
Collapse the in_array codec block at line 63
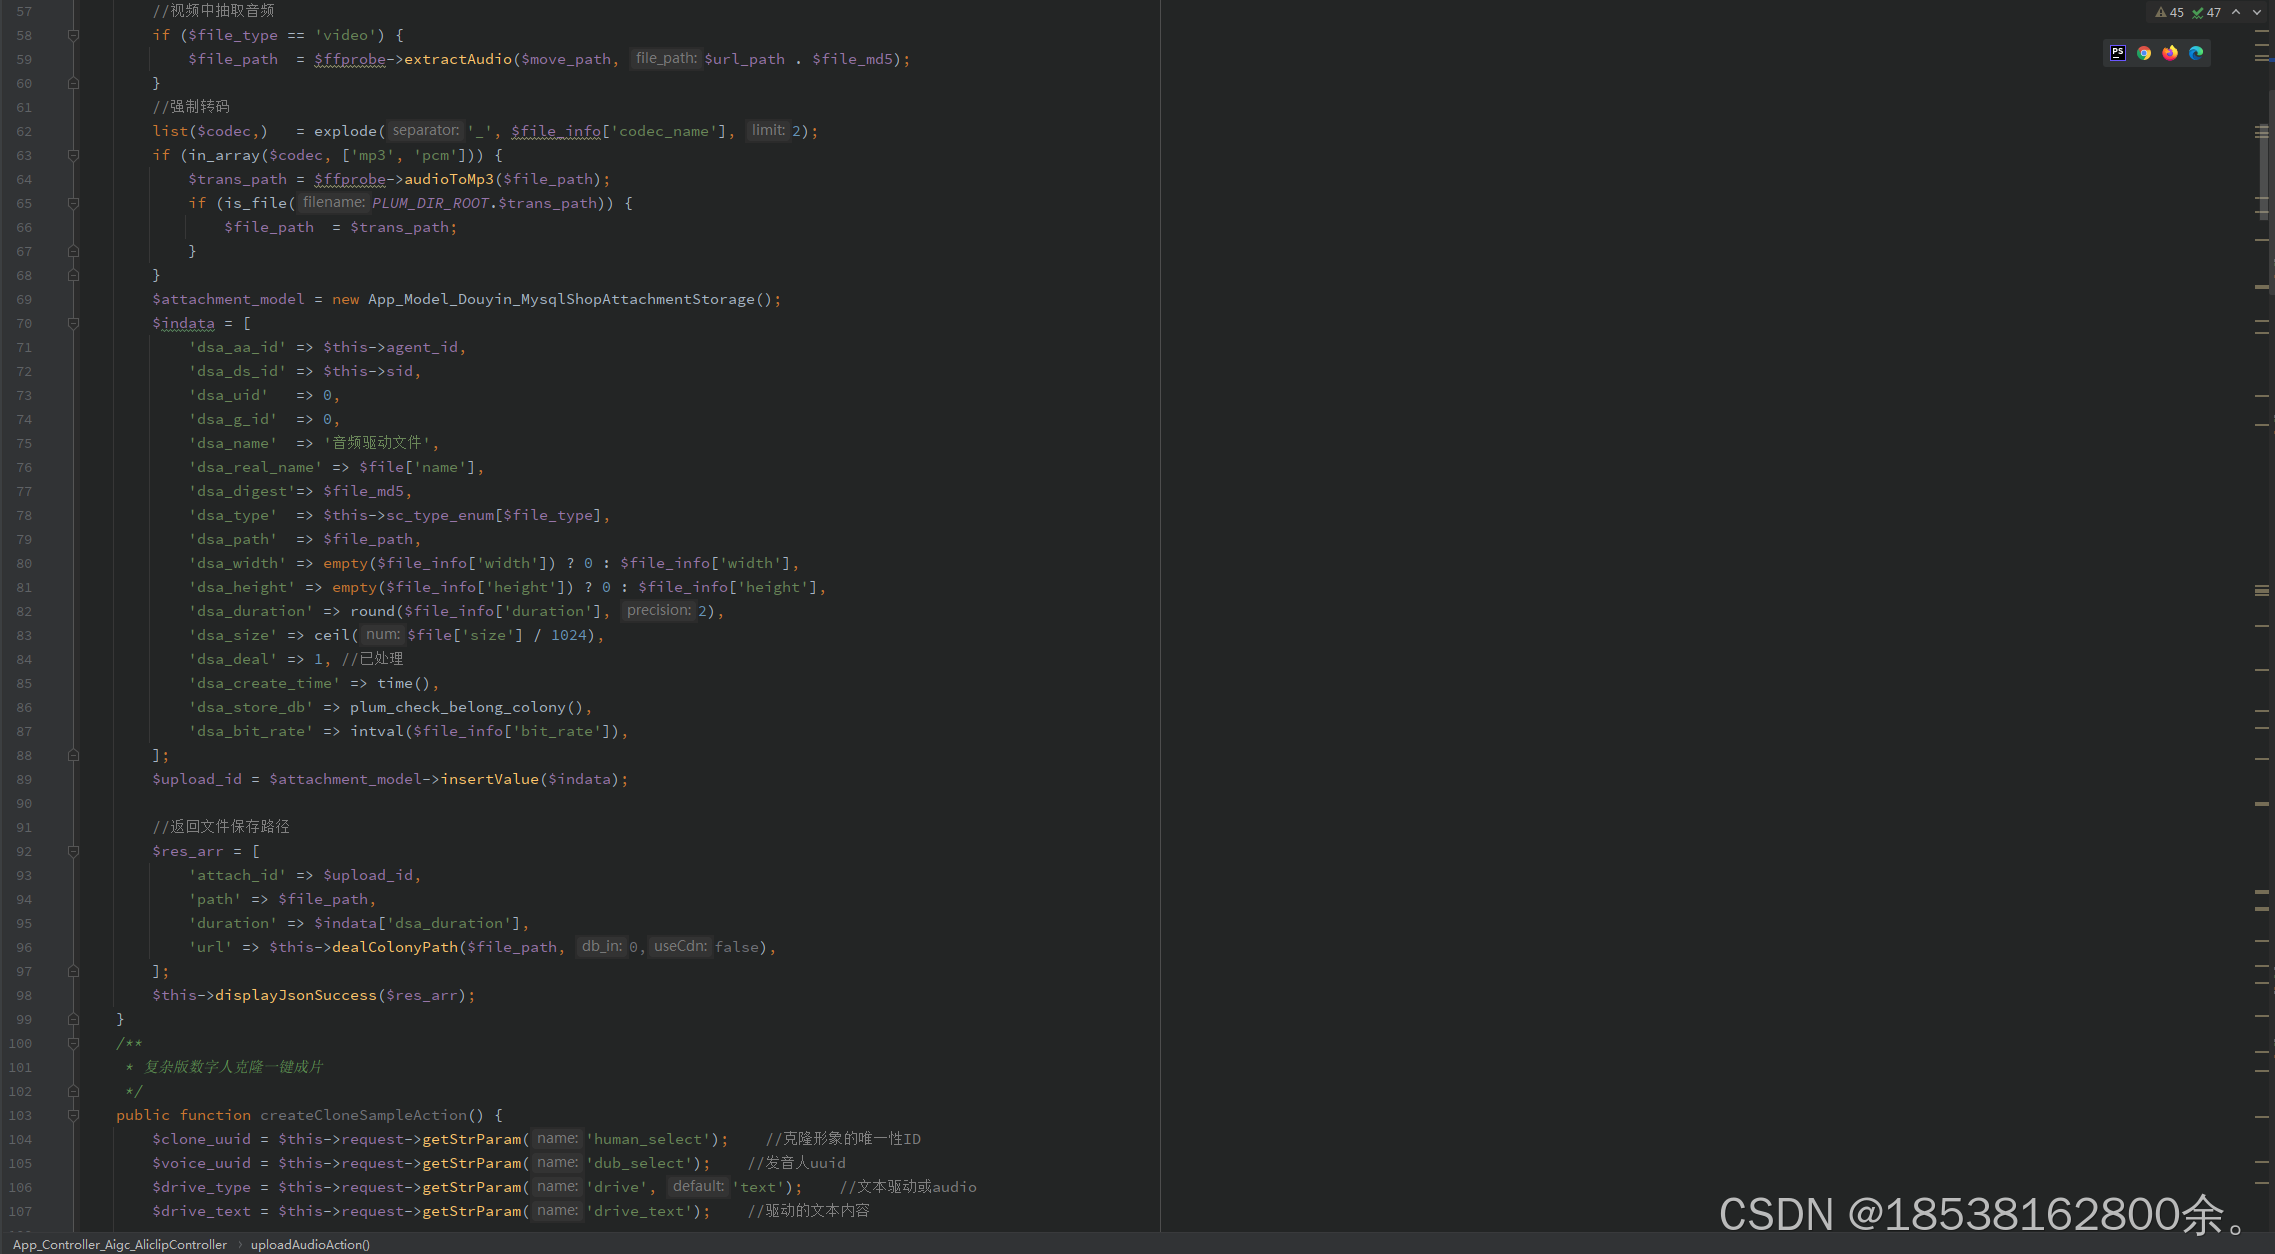[73, 155]
